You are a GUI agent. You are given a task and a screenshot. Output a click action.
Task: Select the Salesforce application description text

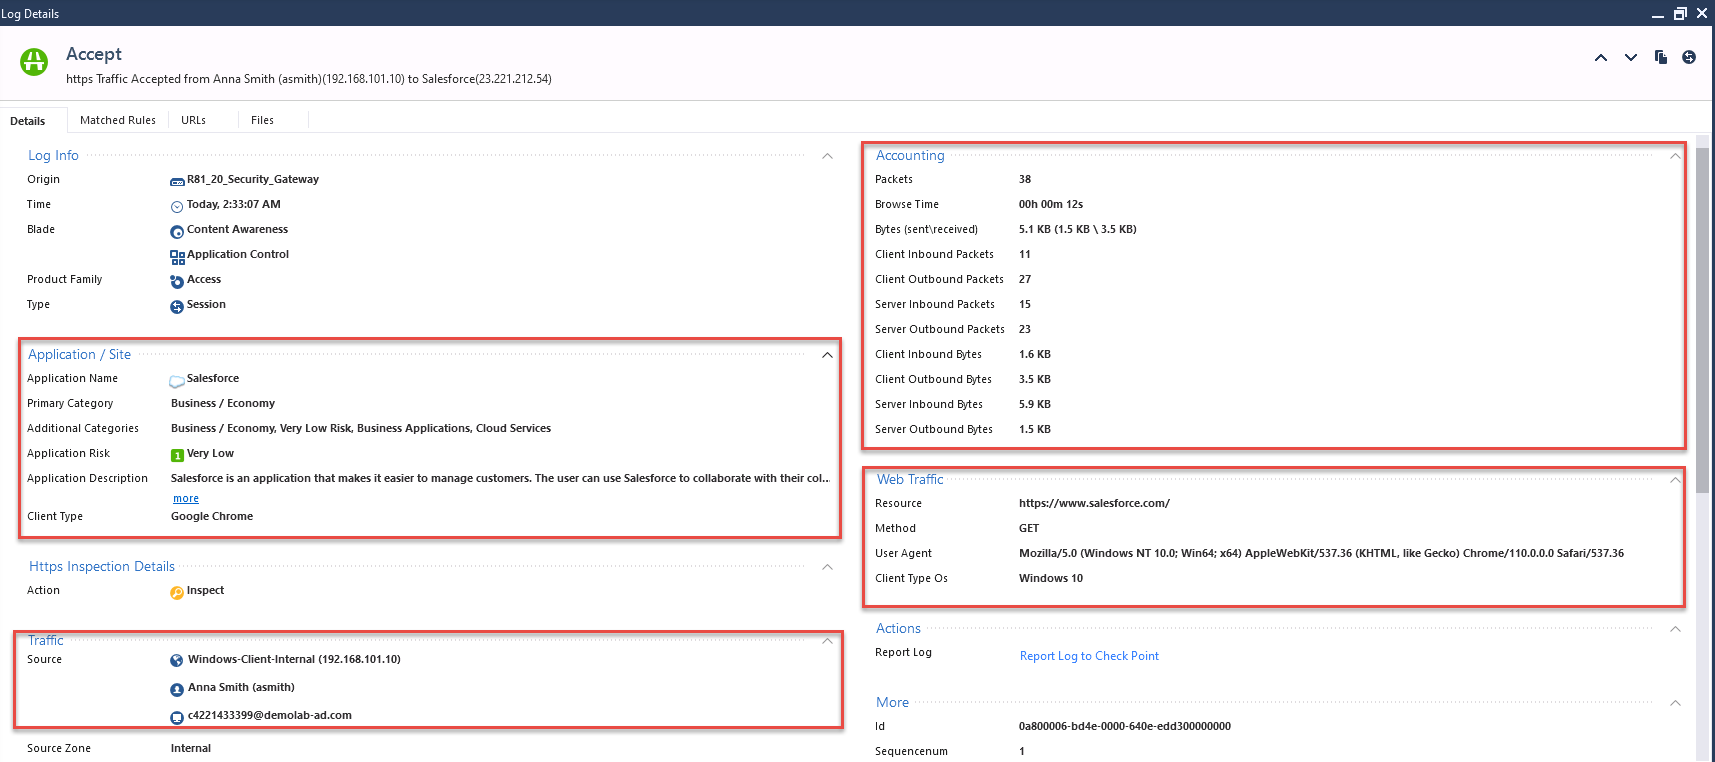(x=500, y=478)
